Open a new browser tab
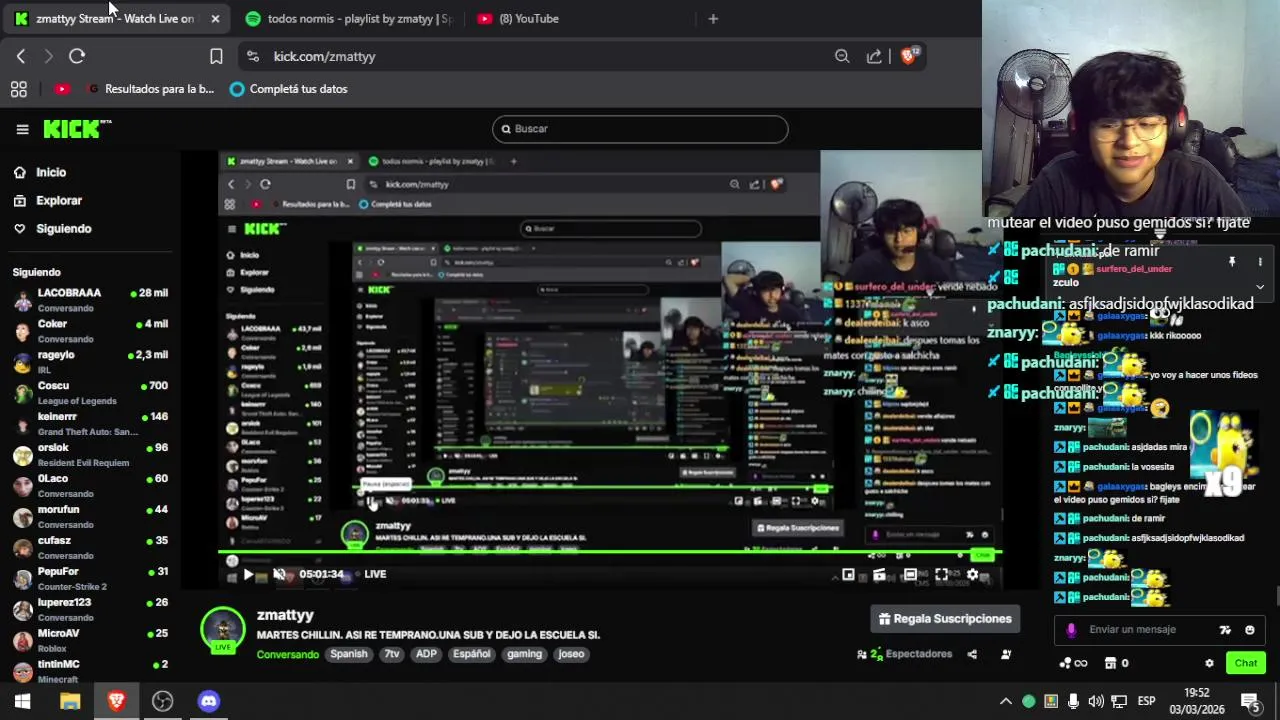Screen dimensions: 1280x720 coord(713,19)
